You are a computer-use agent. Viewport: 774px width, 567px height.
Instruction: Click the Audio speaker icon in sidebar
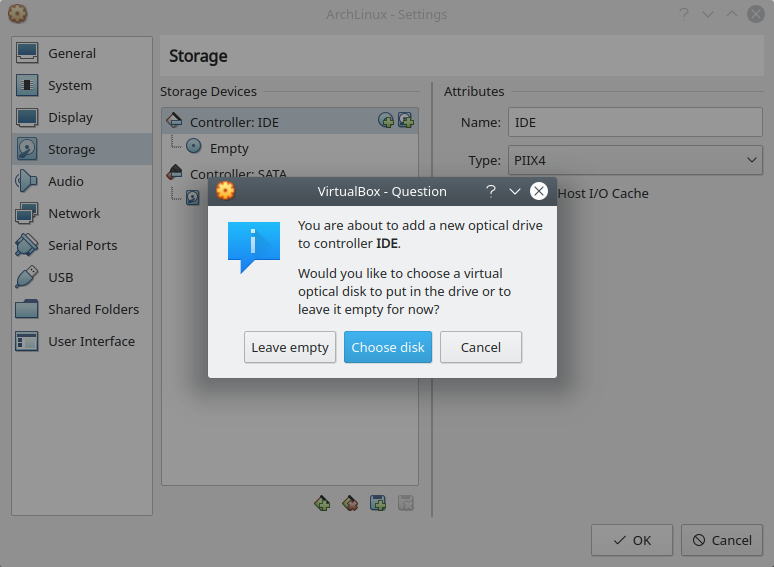(x=26, y=181)
